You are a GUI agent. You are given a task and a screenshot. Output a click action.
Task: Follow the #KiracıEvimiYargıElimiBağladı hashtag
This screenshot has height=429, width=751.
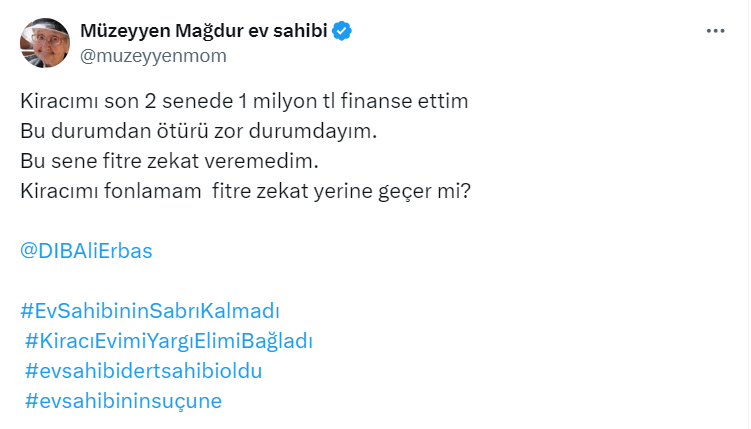169,341
